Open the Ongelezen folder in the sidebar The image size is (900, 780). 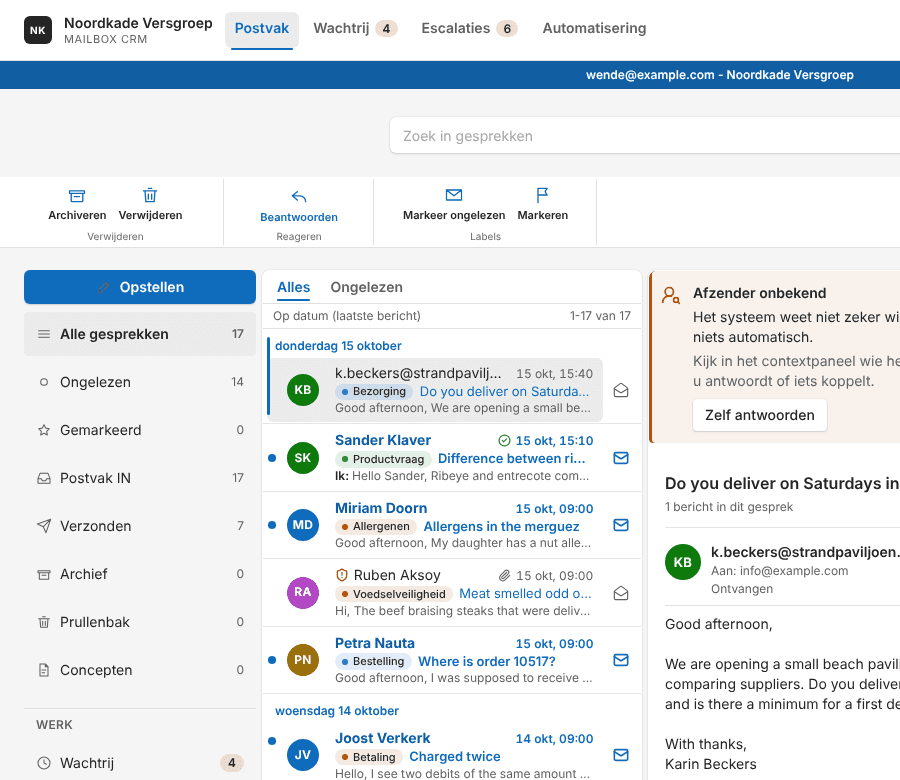point(140,382)
